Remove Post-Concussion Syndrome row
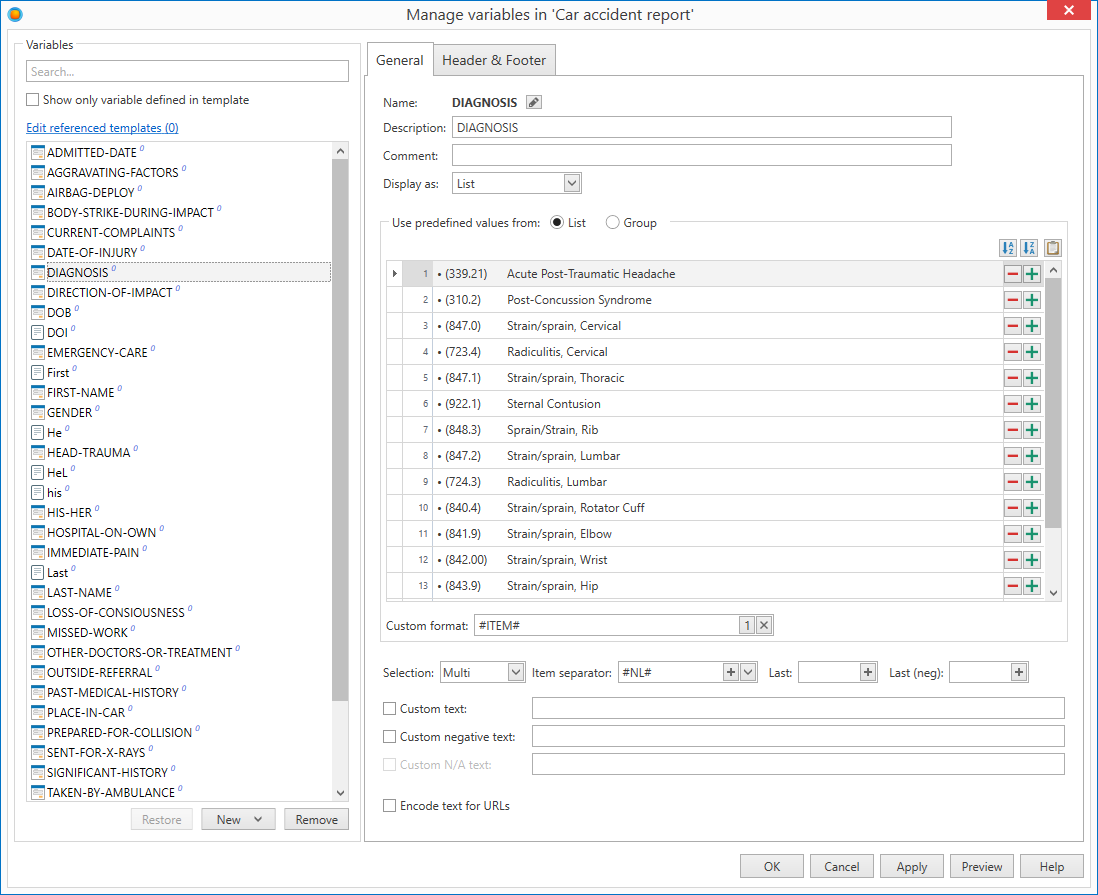The image size is (1098, 895). pos(1013,300)
